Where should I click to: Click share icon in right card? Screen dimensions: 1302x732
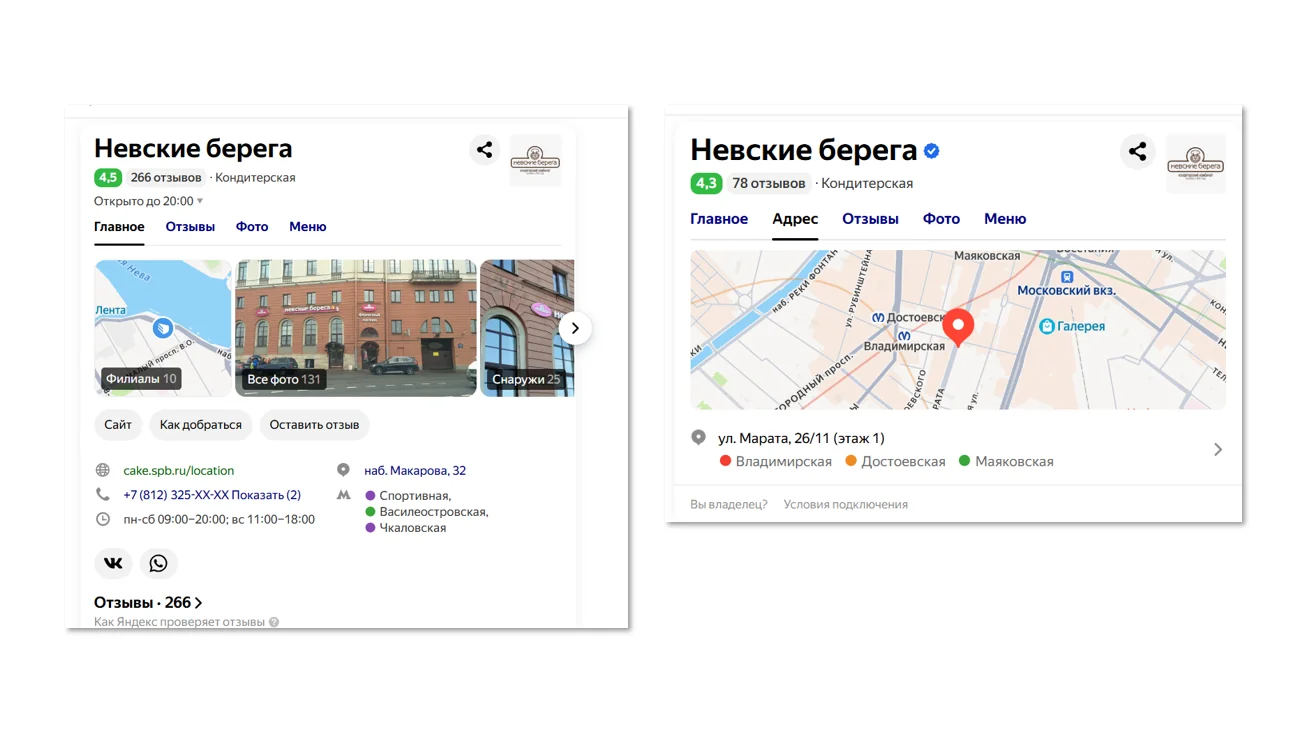(x=1137, y=152)
